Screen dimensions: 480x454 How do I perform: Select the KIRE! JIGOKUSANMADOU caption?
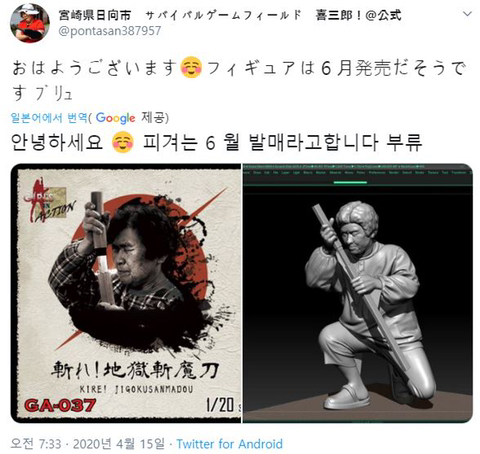click(x=136, y=389)
